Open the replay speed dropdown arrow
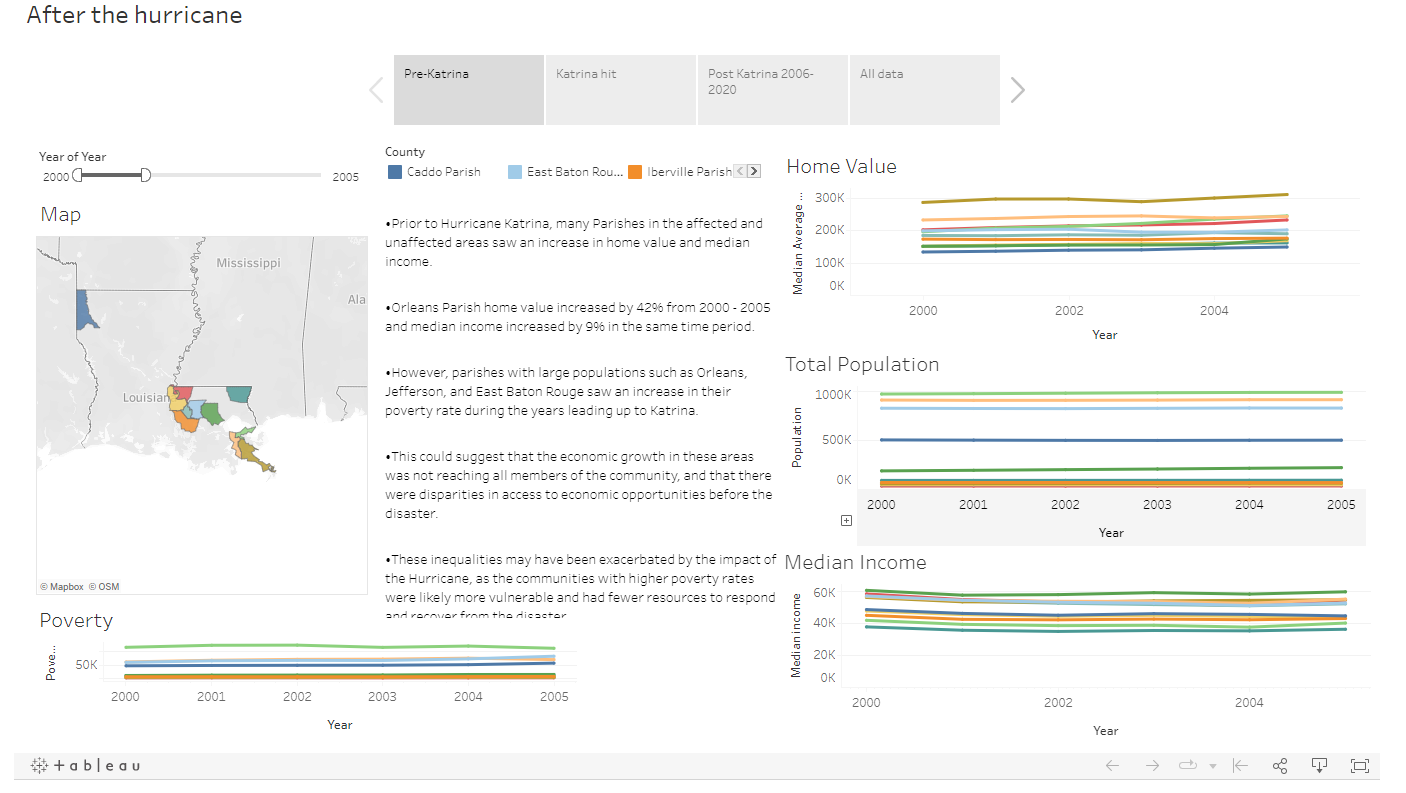 1213,767
